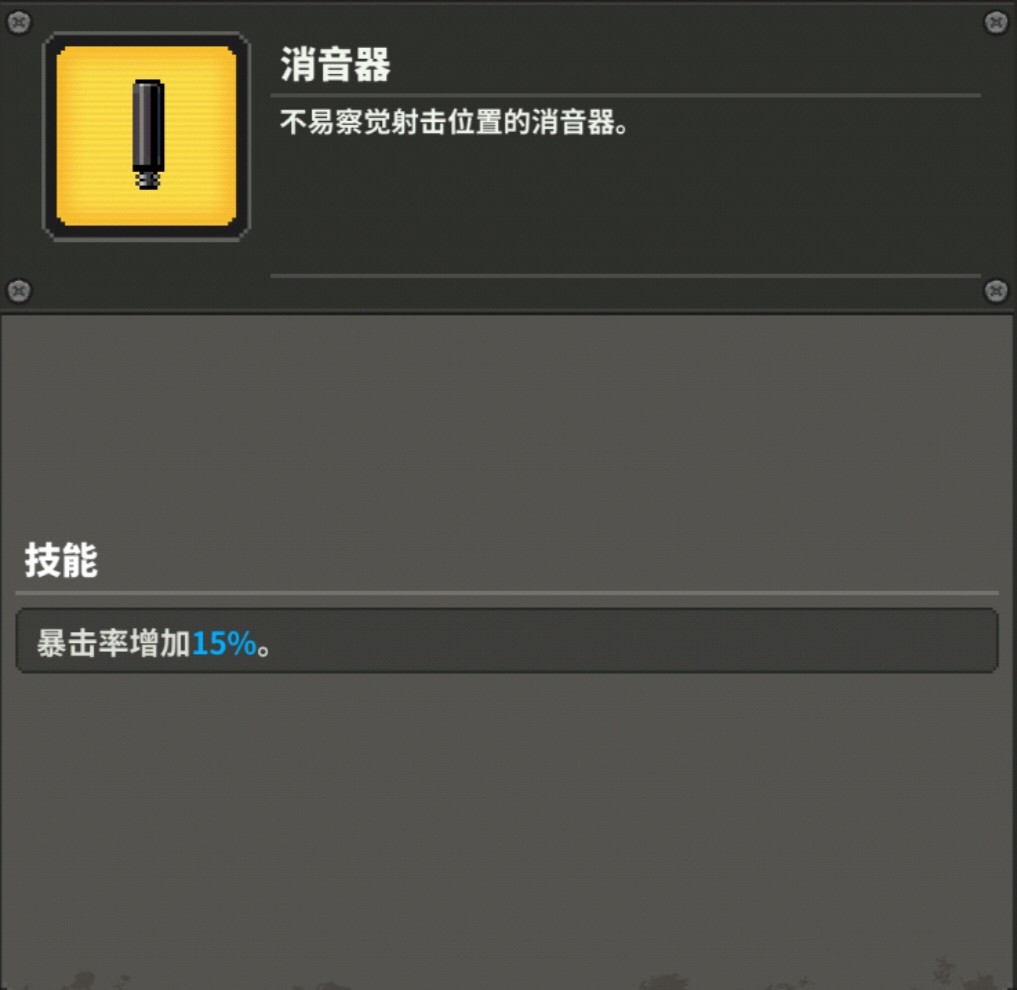Click the threaded end of the silencer
This screenshot has height=990, width=1017.
tap(149, 180)
